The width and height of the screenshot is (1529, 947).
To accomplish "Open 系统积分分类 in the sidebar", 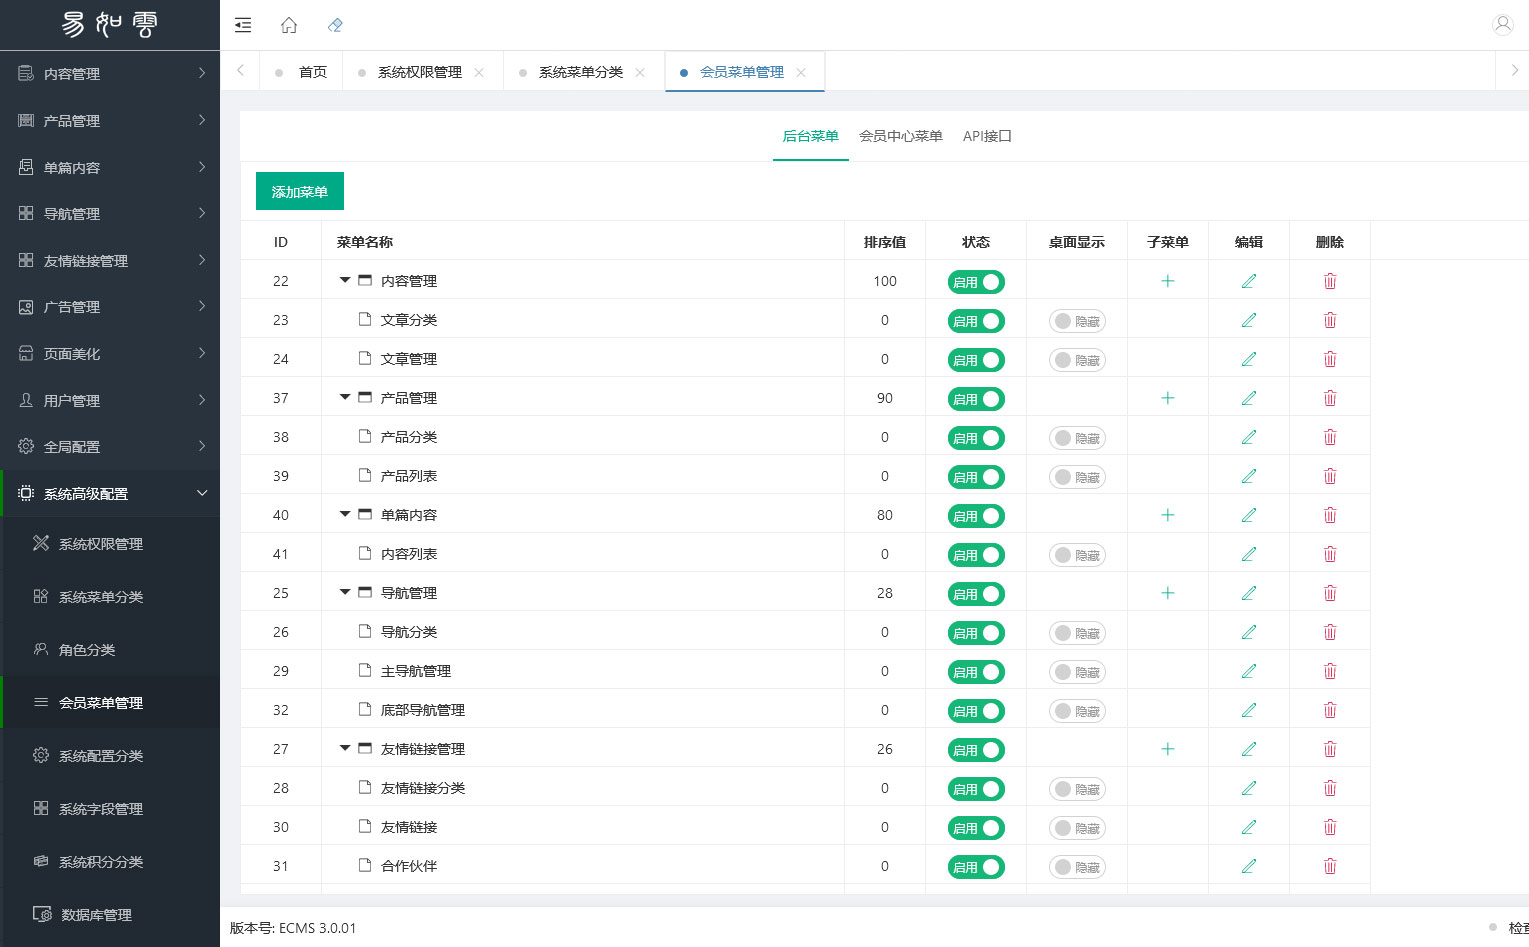I will 110,862.
